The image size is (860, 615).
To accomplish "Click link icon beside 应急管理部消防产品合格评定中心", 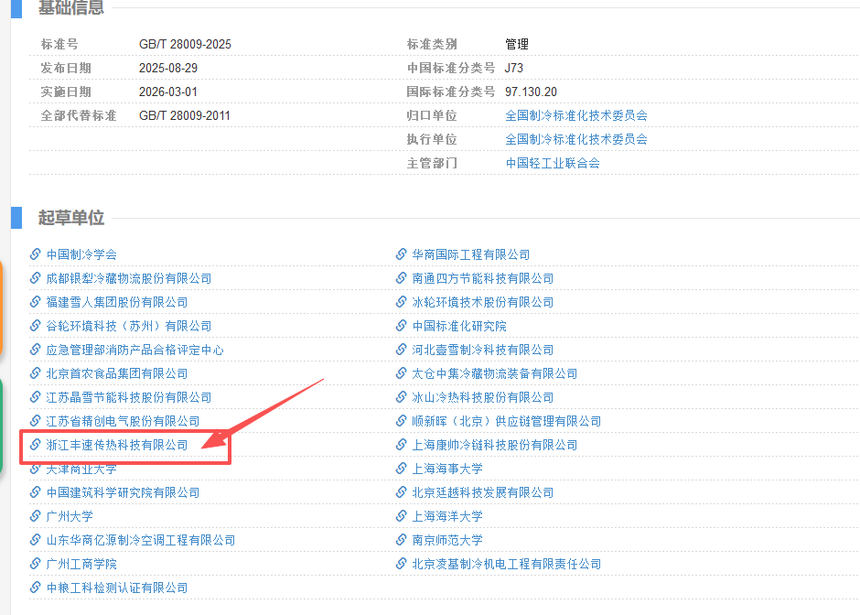I will click(x=36, y=349).
